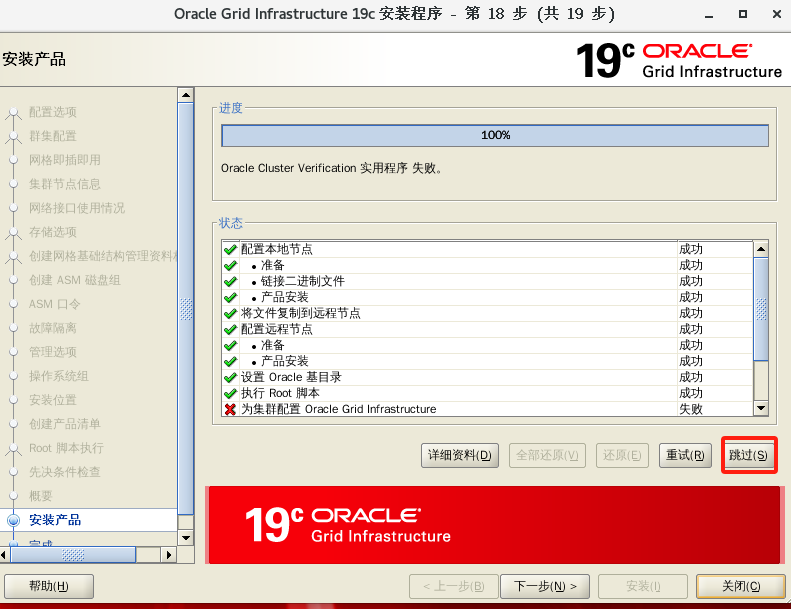
Task: Select the 网格即插即用 step in the sidebar
Action: [65, 160]
